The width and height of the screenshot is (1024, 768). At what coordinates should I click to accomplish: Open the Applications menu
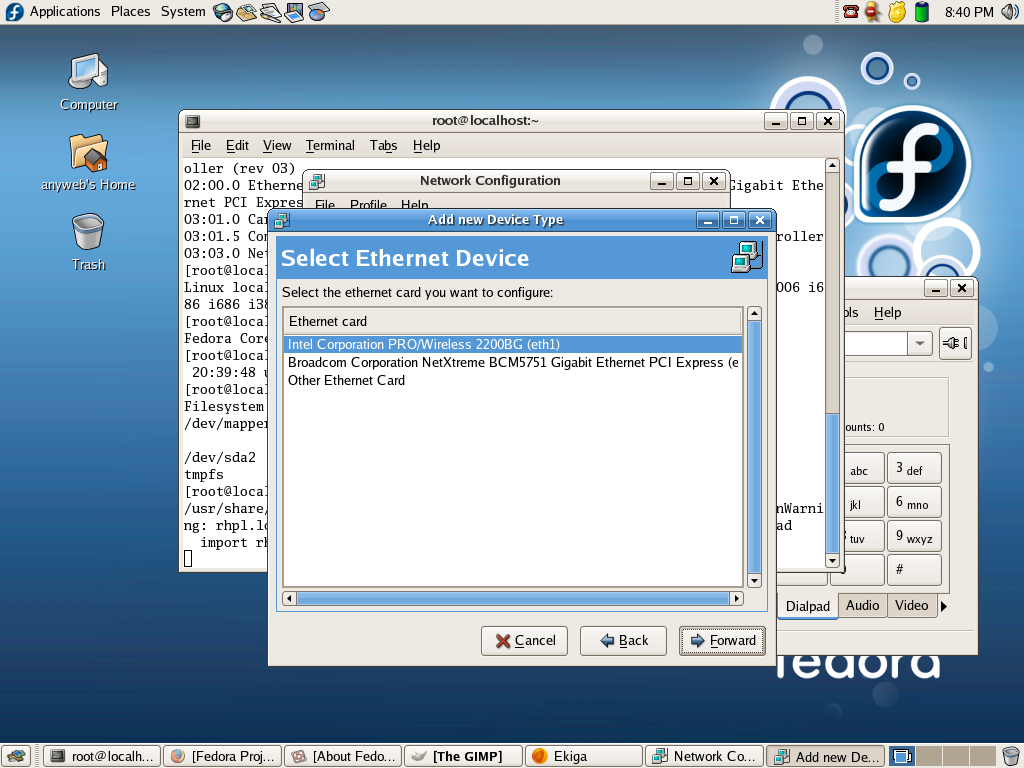(x=65, y=12)
